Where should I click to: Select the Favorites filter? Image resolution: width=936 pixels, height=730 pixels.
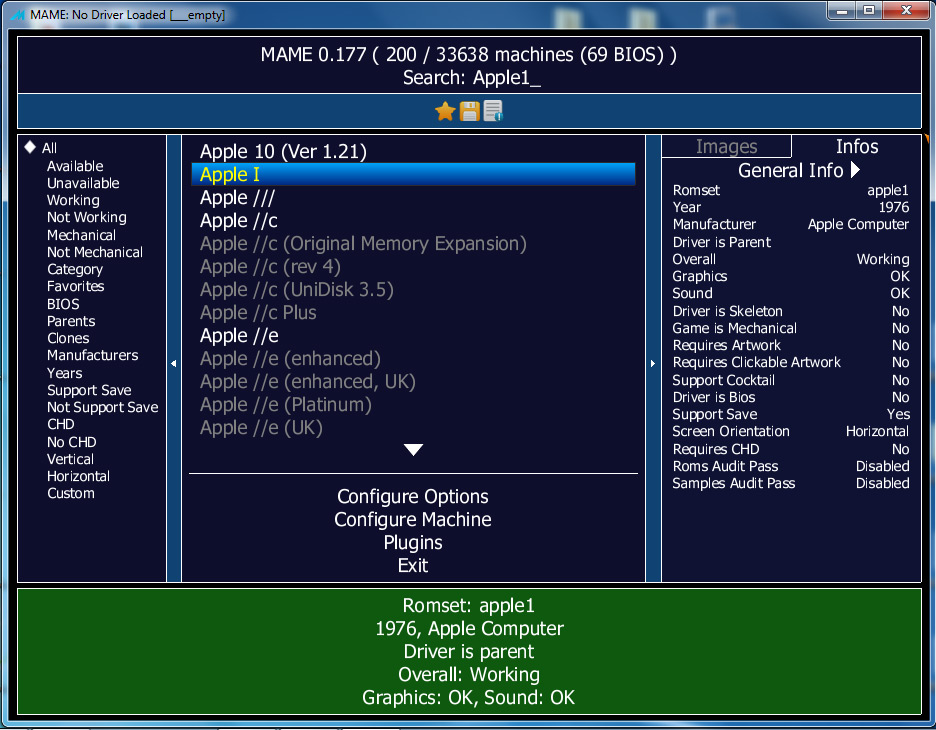[75, 287]
